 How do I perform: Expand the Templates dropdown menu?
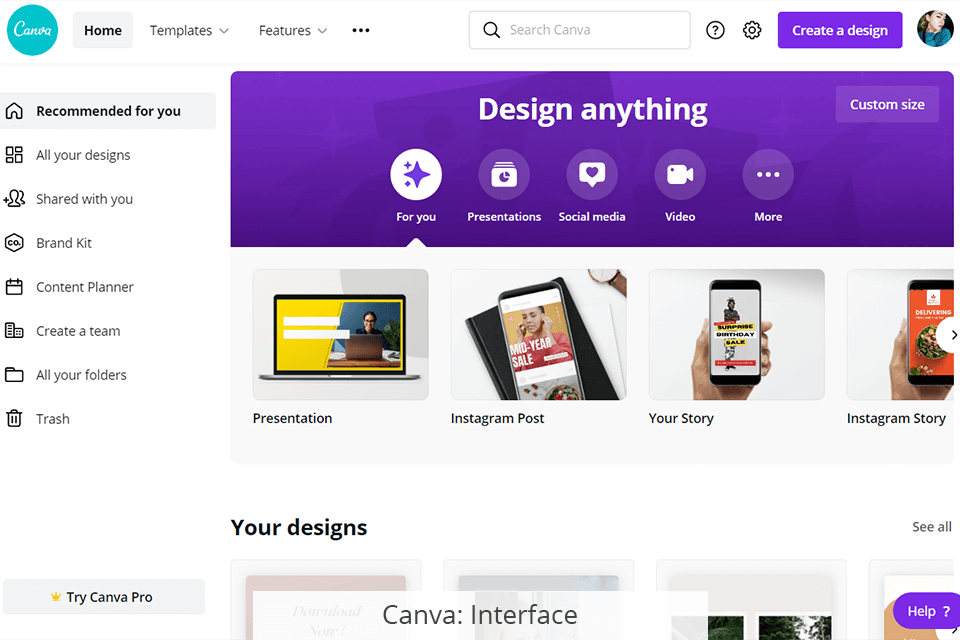[189, 30]
